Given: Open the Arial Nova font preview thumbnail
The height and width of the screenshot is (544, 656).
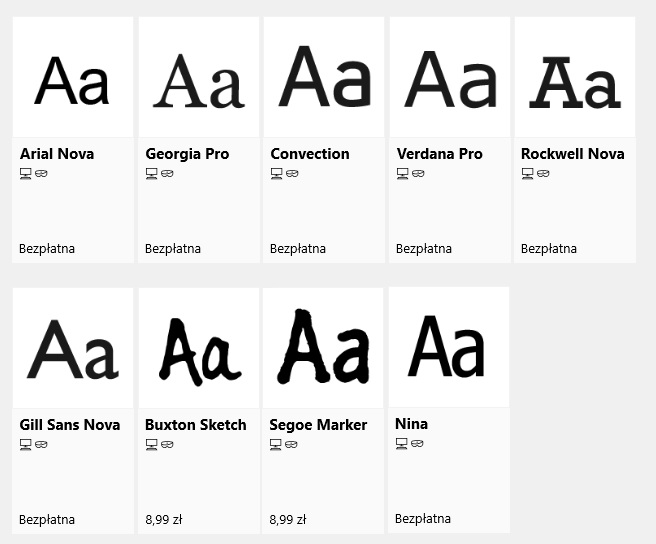Looking at the screenshot, I should 72,78.
